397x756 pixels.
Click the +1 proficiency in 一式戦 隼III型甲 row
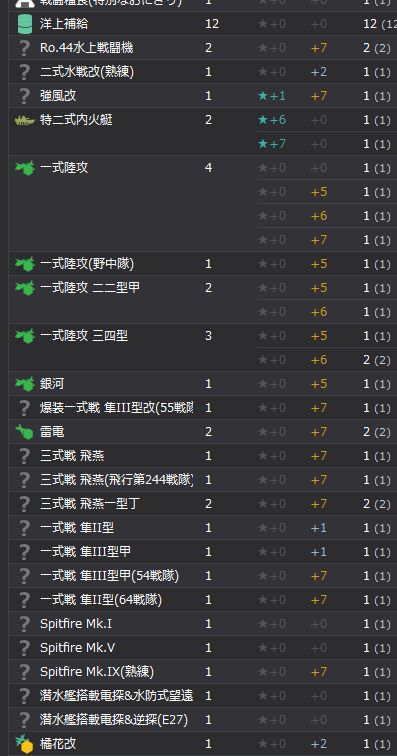click(x=319, y=552)
